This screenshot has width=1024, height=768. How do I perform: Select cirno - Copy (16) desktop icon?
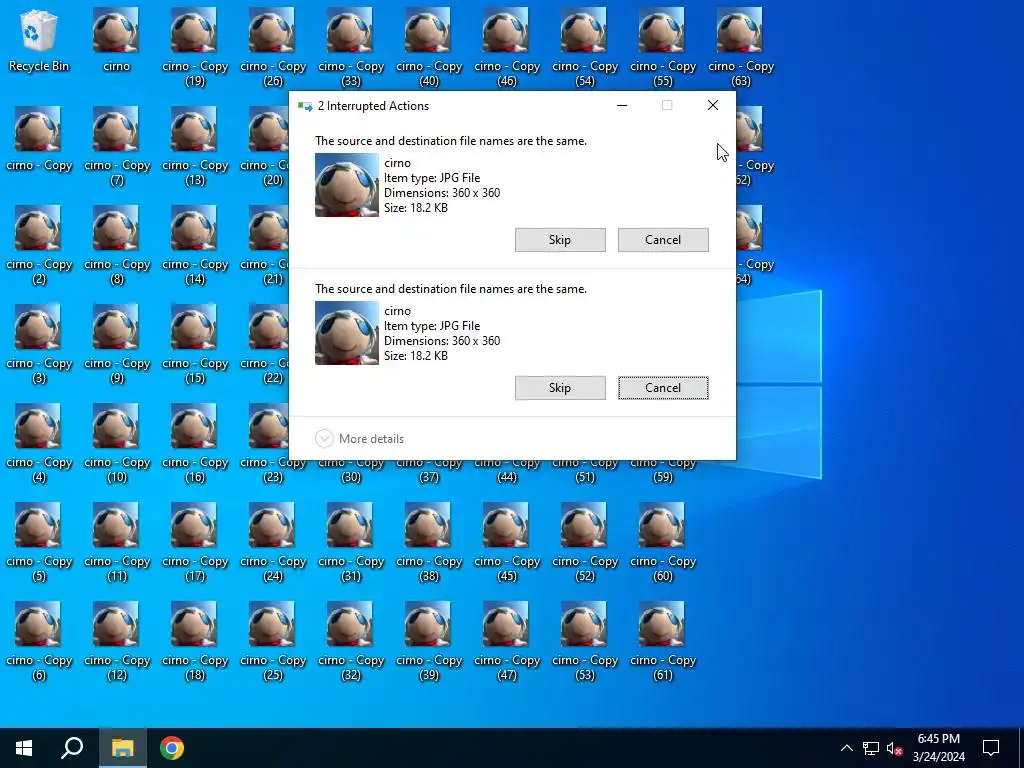coord(195,443)
